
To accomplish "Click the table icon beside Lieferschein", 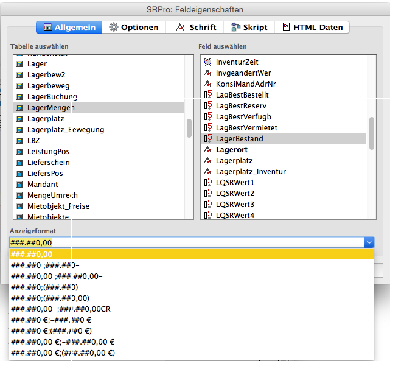I will [x=20, y=163].
